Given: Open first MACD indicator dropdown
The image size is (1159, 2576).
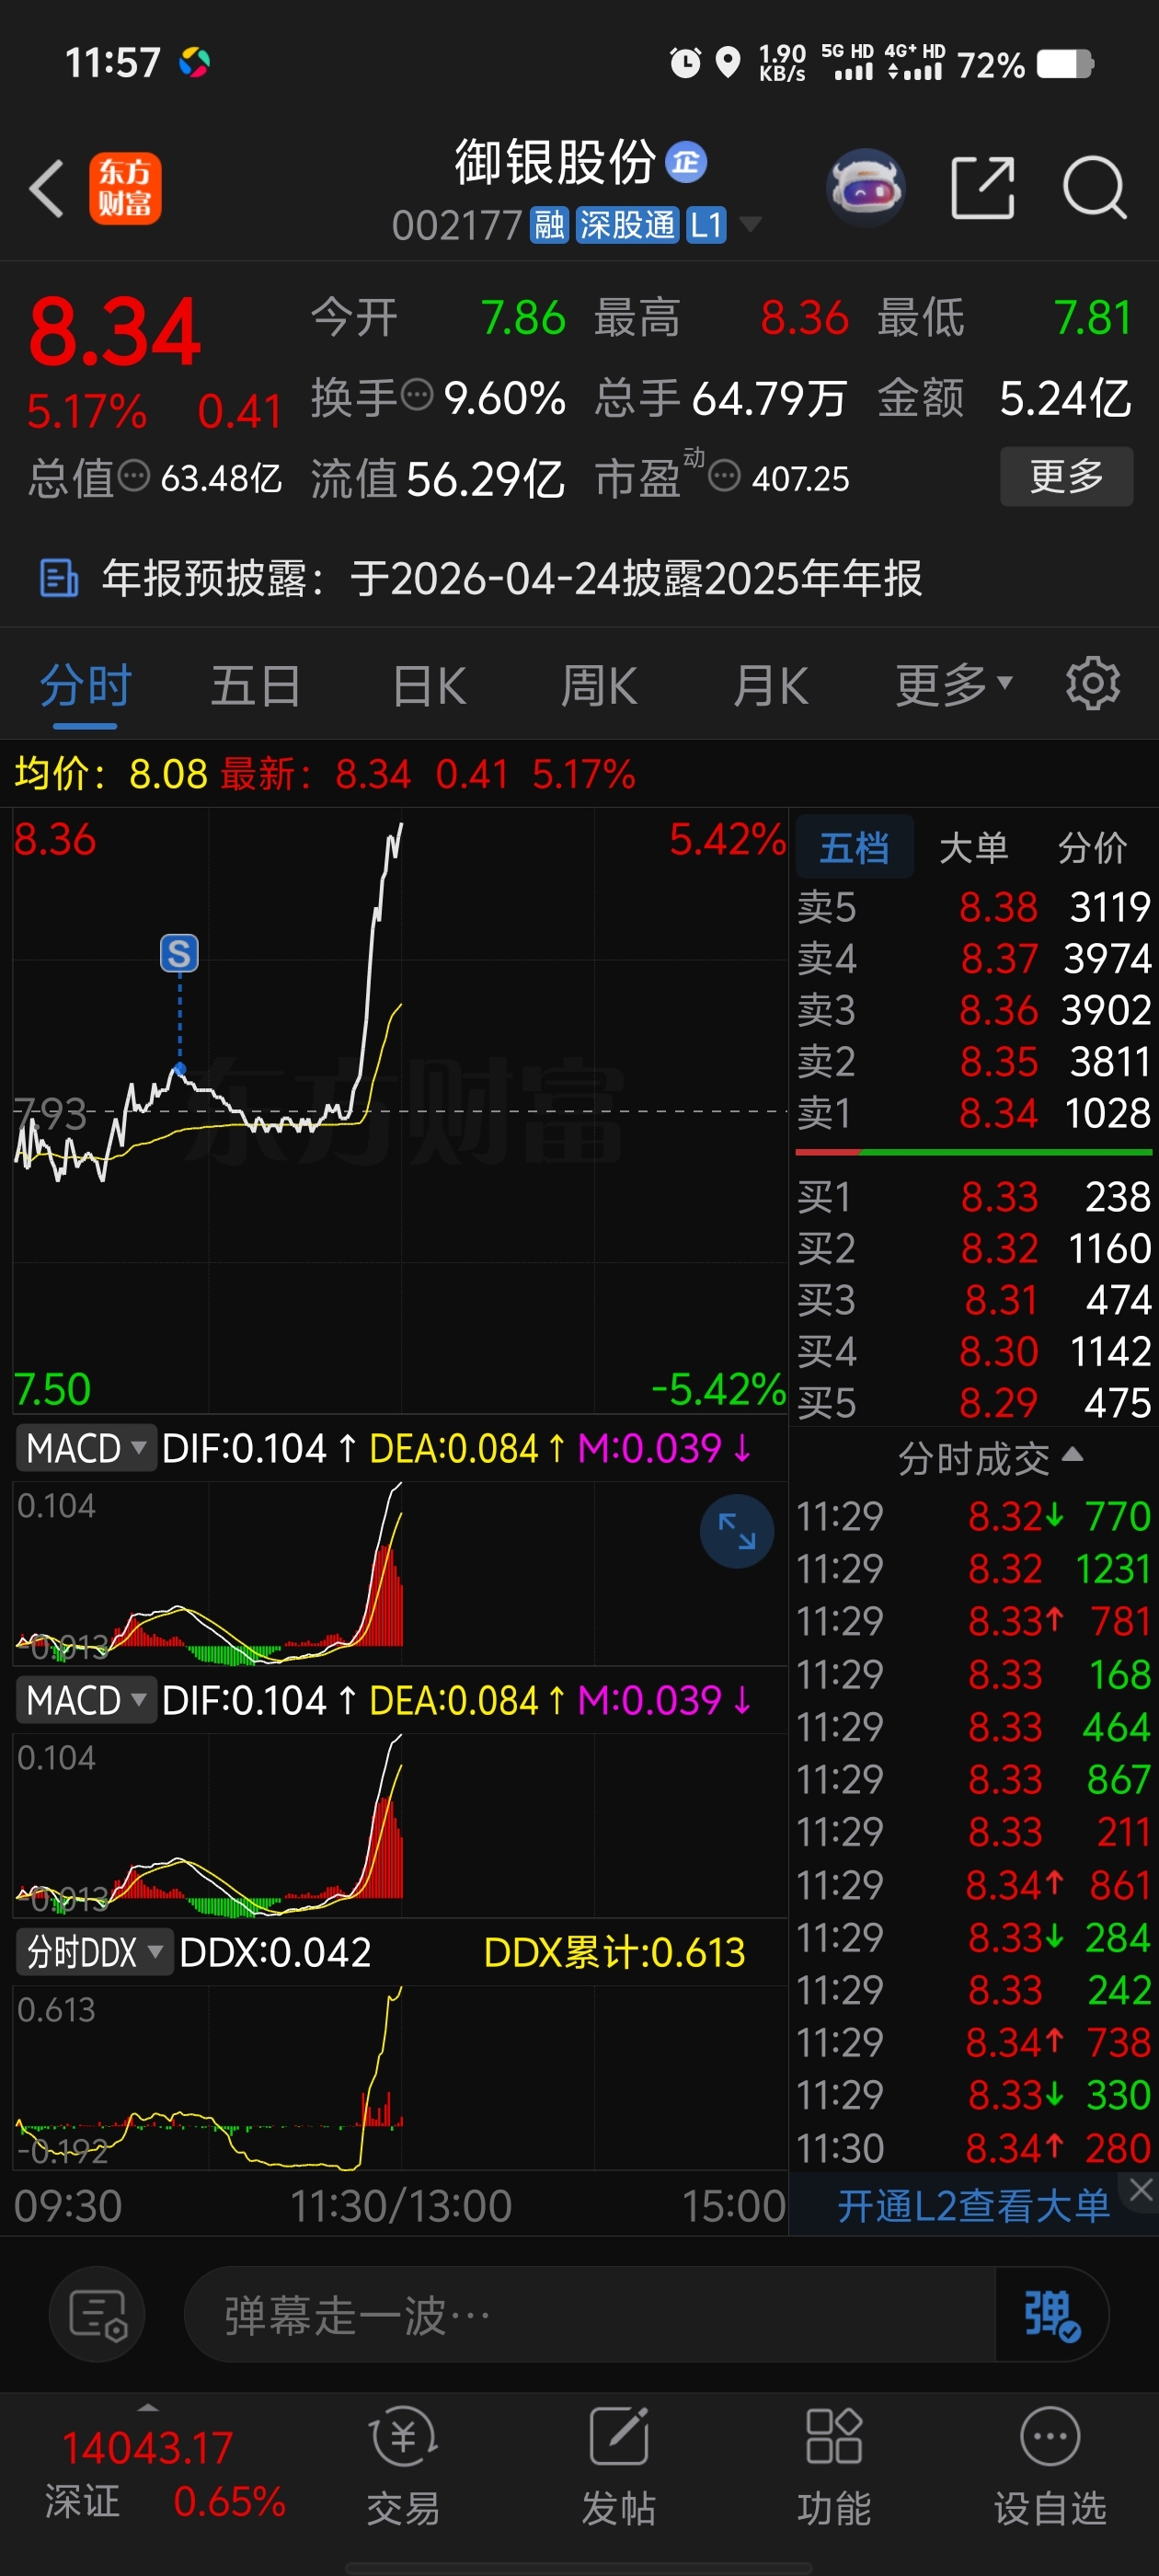Looking at the screenshot, I should (86, 1448).
